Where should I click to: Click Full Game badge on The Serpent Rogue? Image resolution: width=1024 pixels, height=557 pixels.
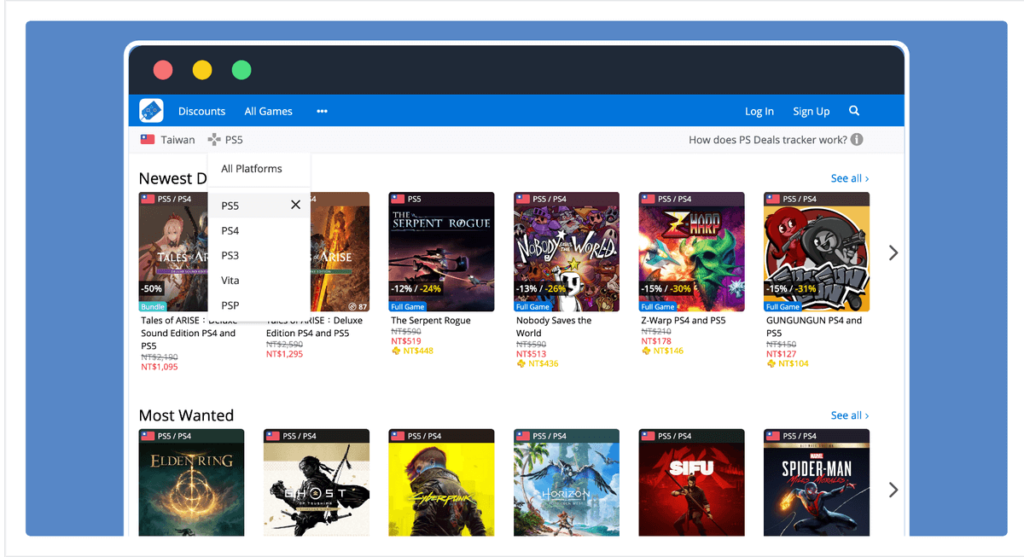click(408, 306)
